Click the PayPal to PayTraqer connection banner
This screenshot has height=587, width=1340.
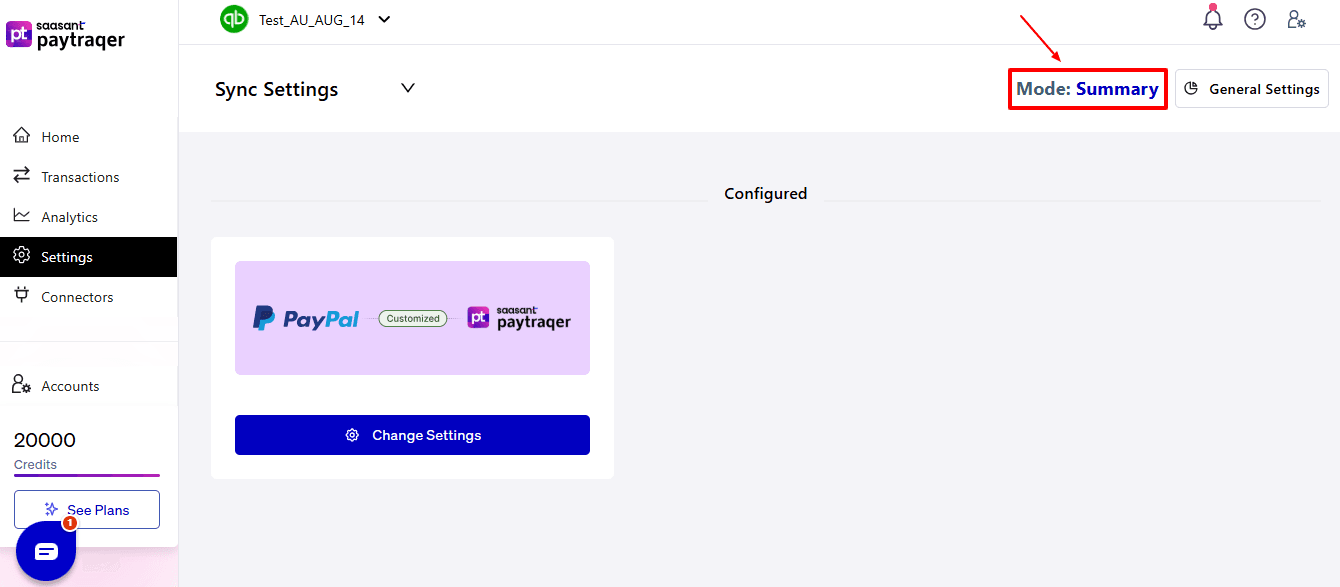tap(412, 318)
